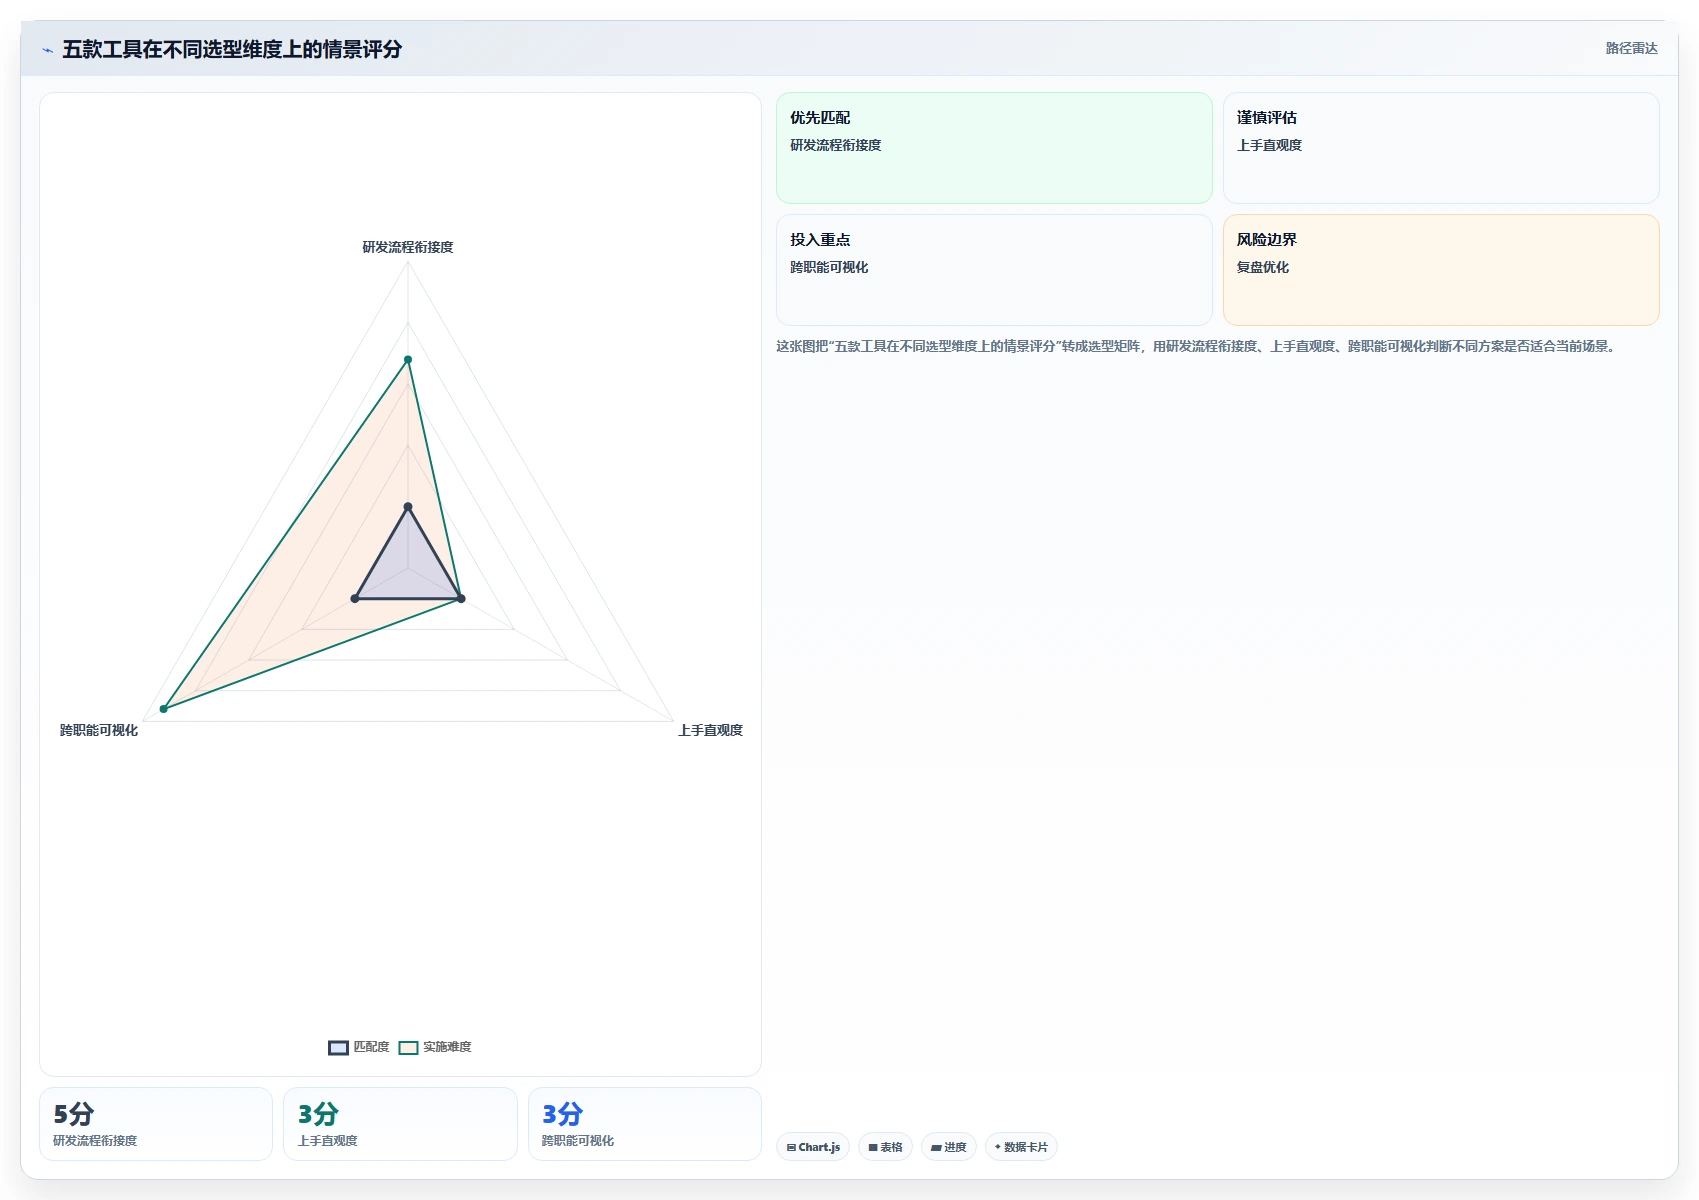Click the 匹配度 data point on 跨职能可视化 axis
This screenshot has width=1699, height=1200.
tap(355, 599)
